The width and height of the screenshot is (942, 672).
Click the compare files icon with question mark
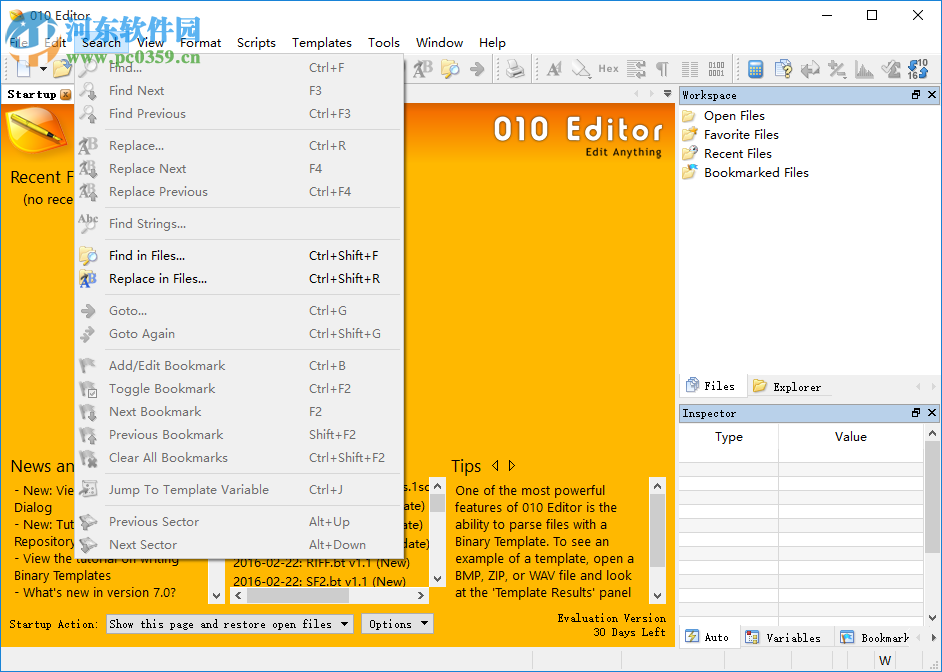(x=783, y=69)
